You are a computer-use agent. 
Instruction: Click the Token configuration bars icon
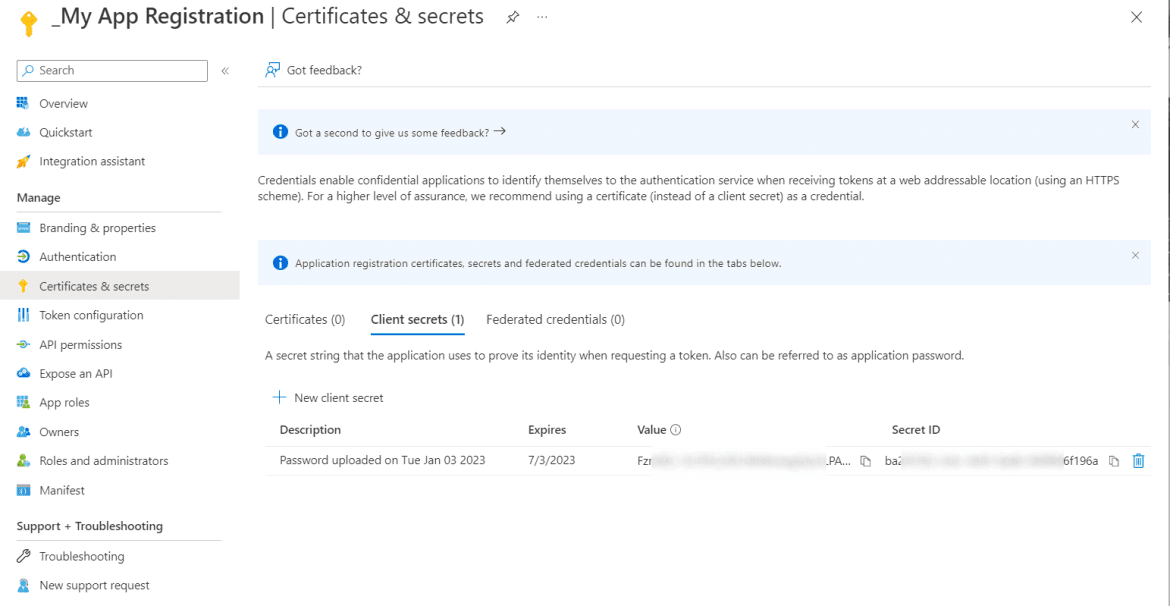[x=23, y=315]
